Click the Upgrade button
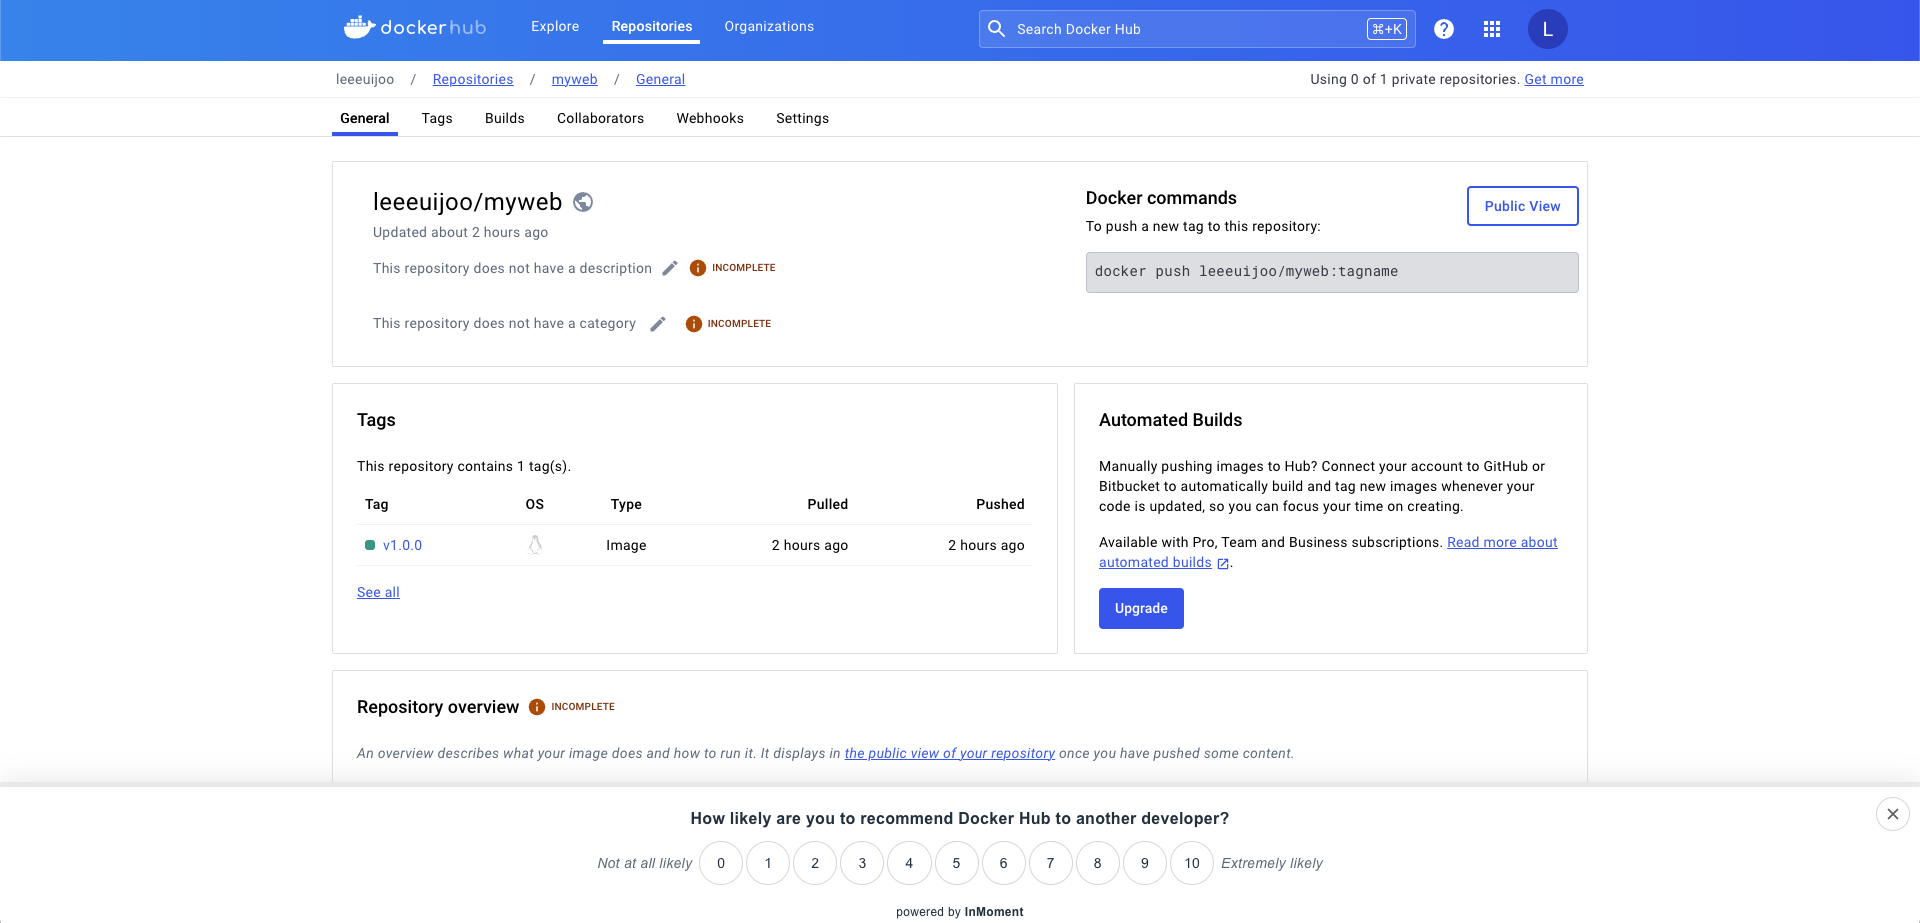1920x923 pixels. (x=1141, y=608)
